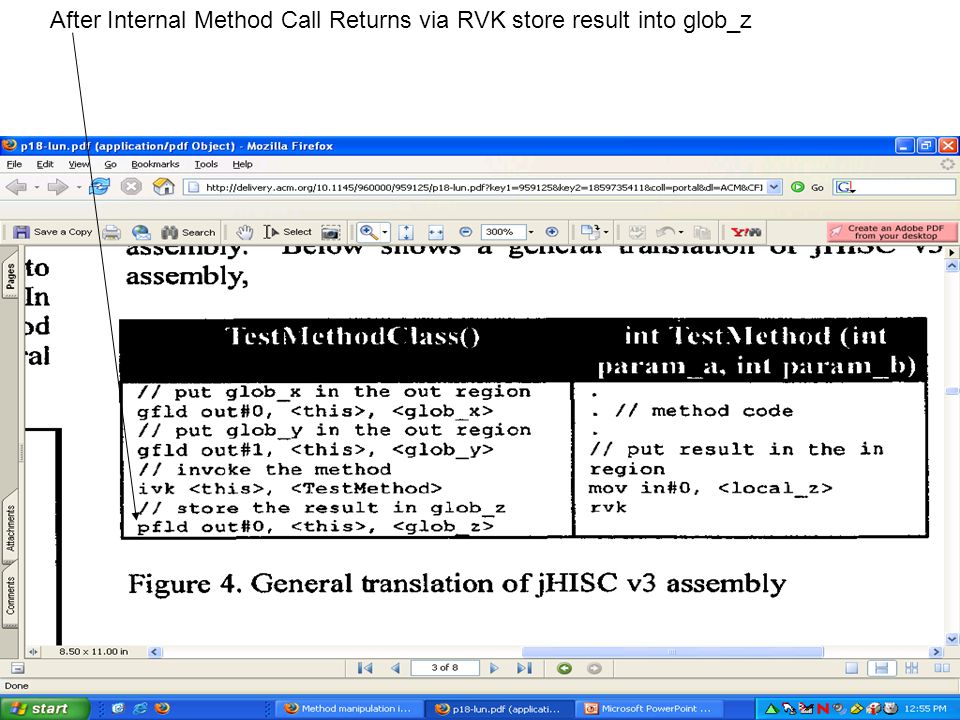This screenshot has height=720, width=960.
Task: Launch Internet Explorer from Quick Launch
Action: (140, 708)
